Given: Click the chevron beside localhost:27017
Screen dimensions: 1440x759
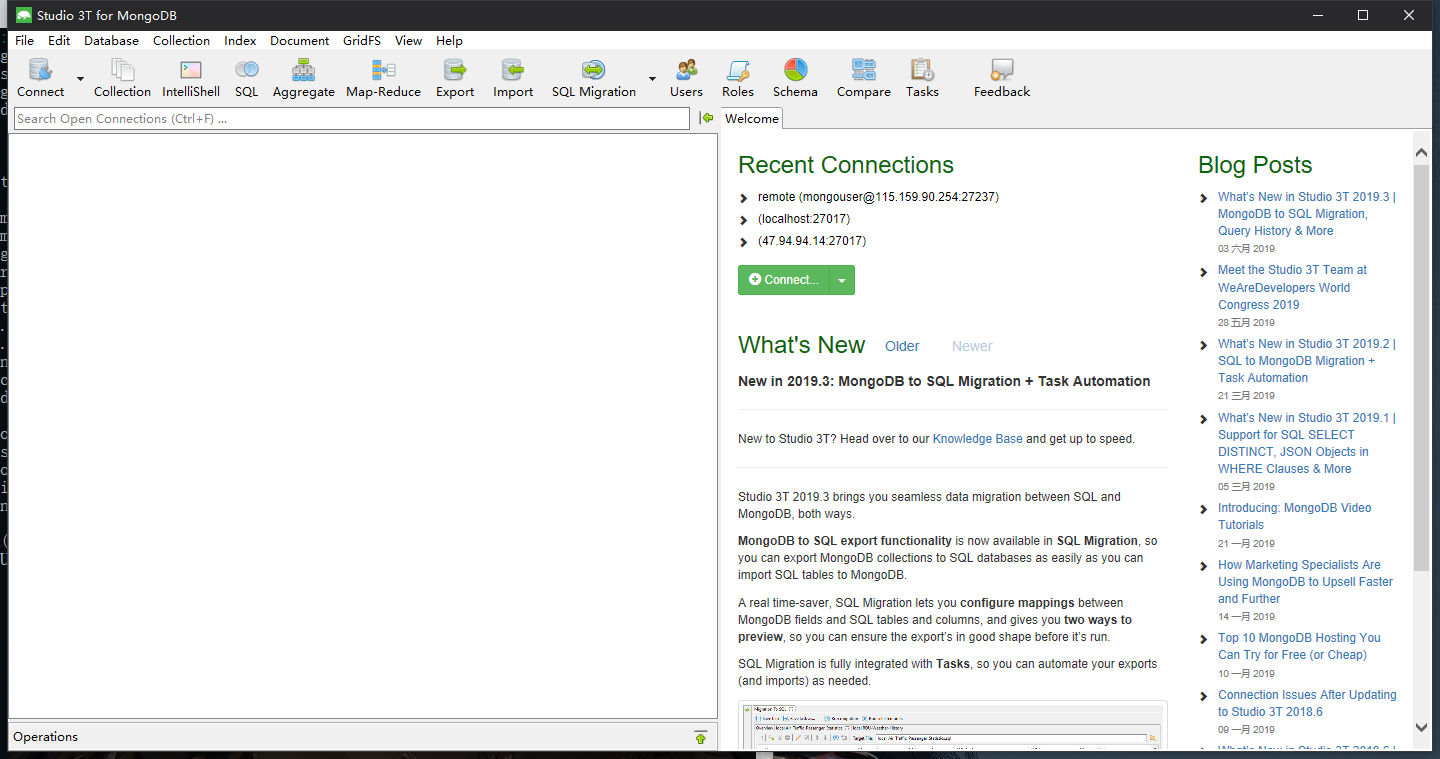Looking at the screenshot, I should point(743,220).
